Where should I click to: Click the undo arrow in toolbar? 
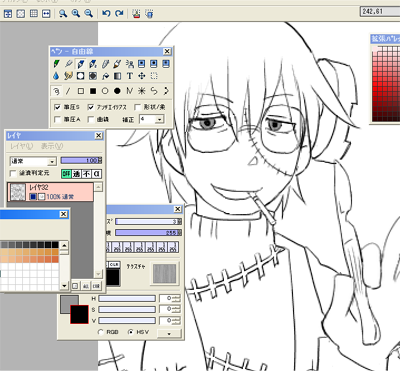click(106, 13)
